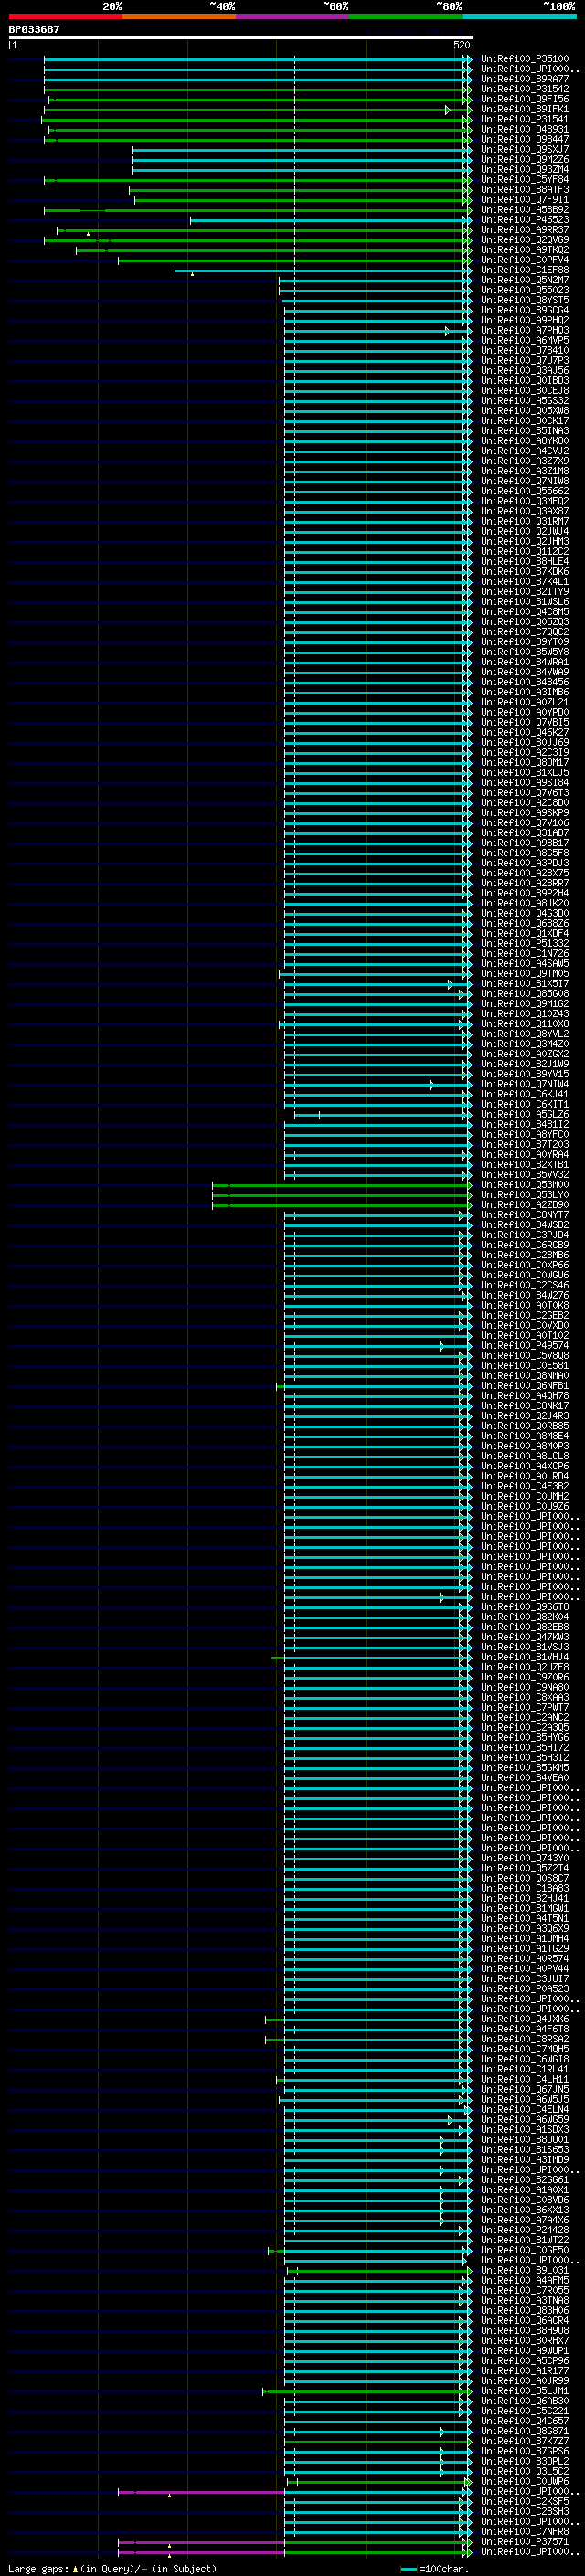Image resolution: width=585 pixels, height=2576 pixels.
Task: Select hit label UniRef100_B9RA77
Action: coord(525,79)
